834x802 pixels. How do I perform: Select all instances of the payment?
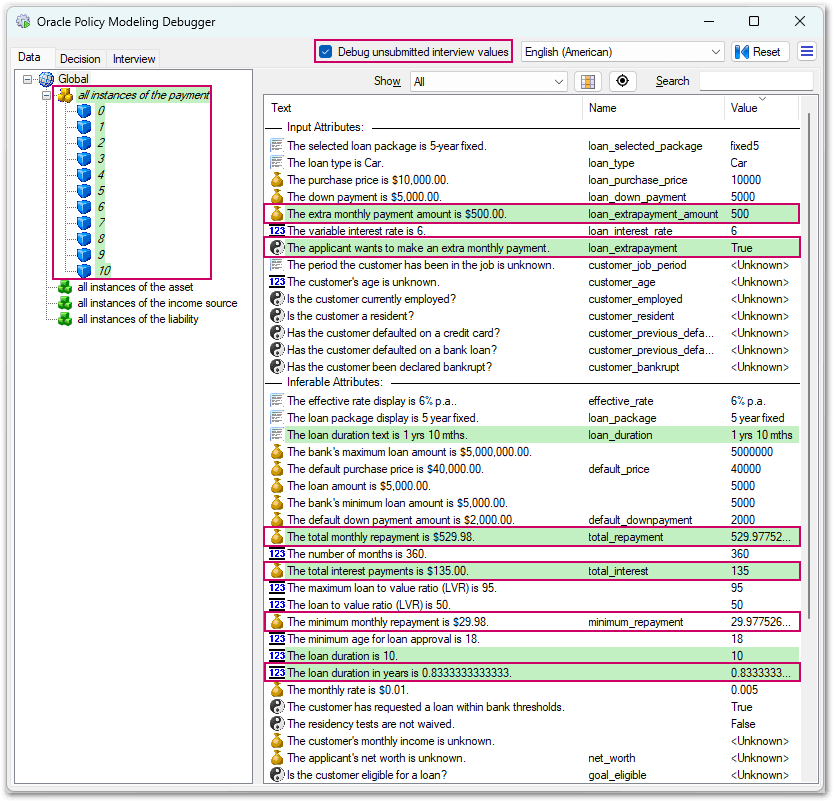pyautogui.click(x=144, y=95)
